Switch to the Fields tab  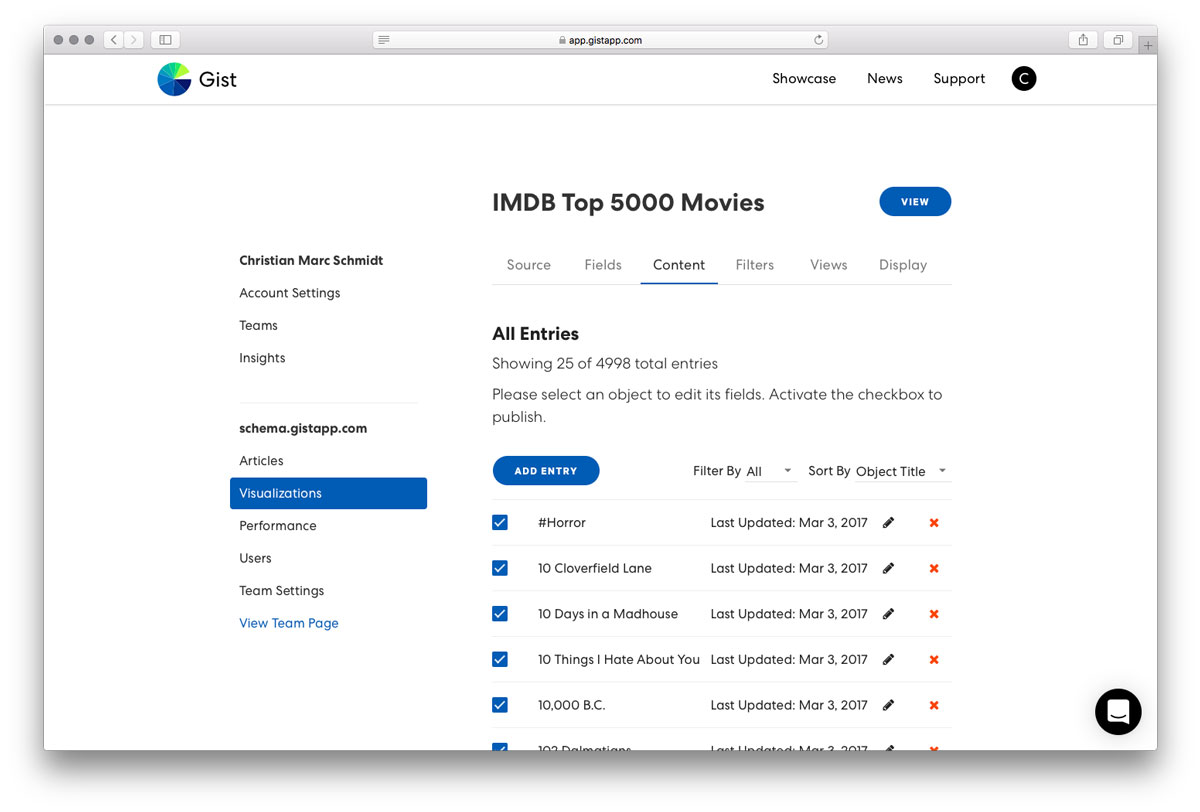point(603,265)
